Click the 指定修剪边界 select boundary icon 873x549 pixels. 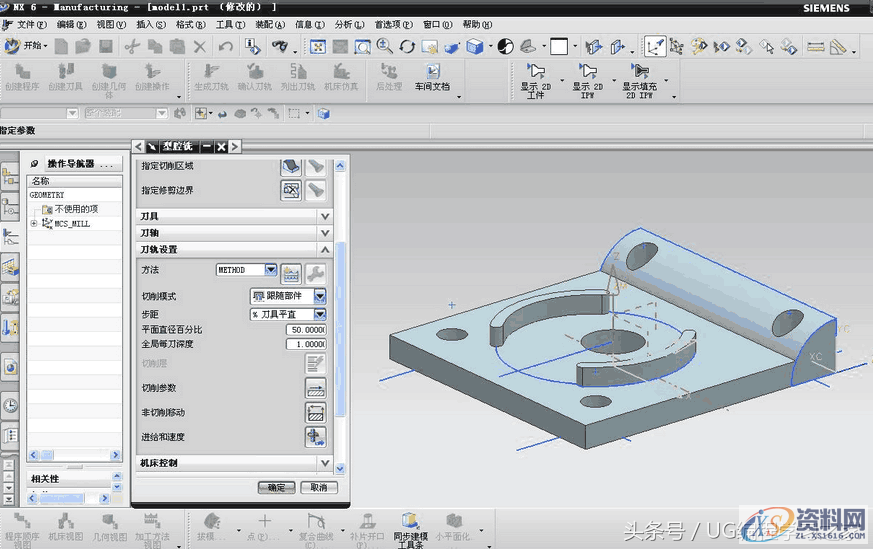[291, 189]
